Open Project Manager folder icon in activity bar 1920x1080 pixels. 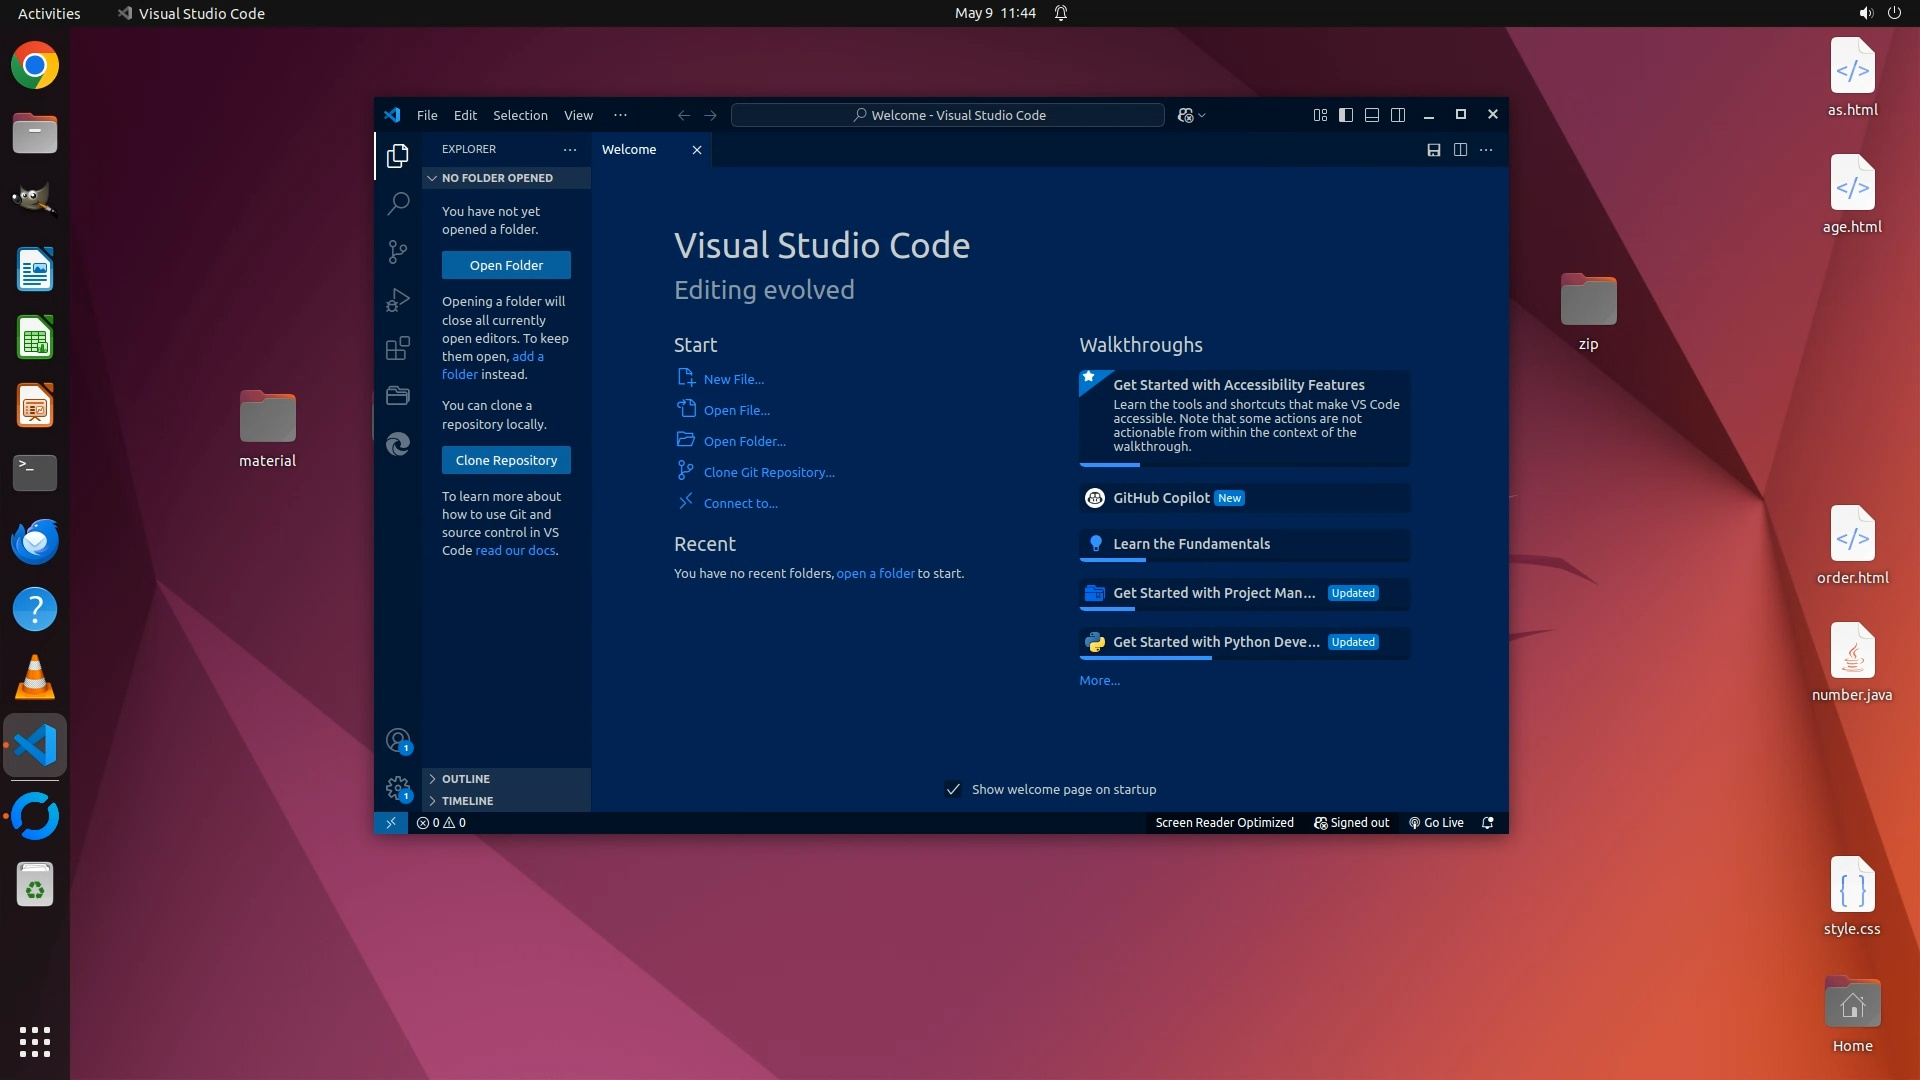398,395
